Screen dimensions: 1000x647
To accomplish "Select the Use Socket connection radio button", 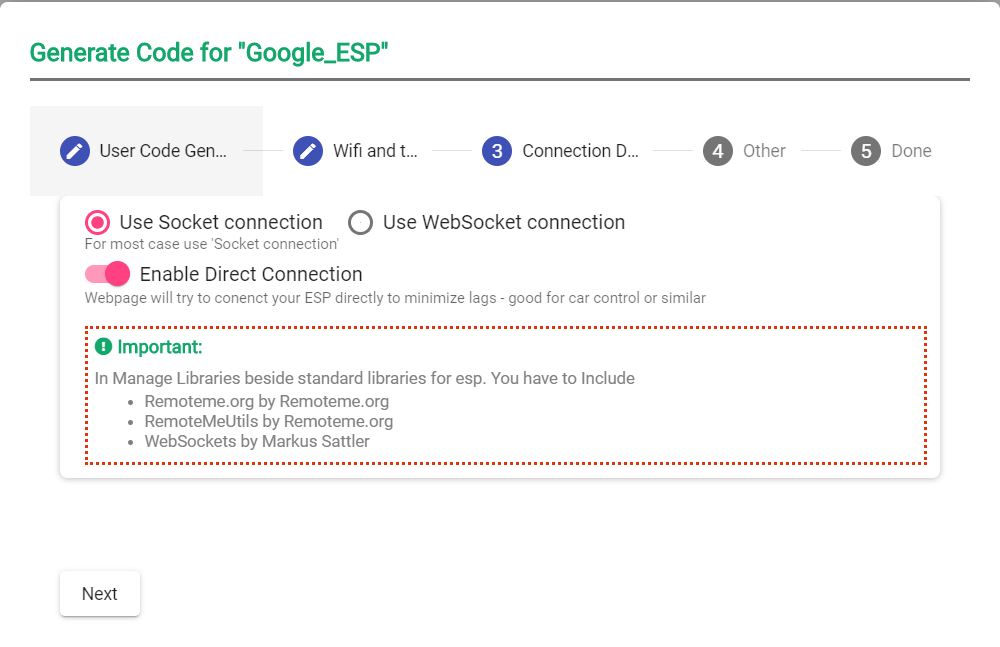I will pos(98,222).
